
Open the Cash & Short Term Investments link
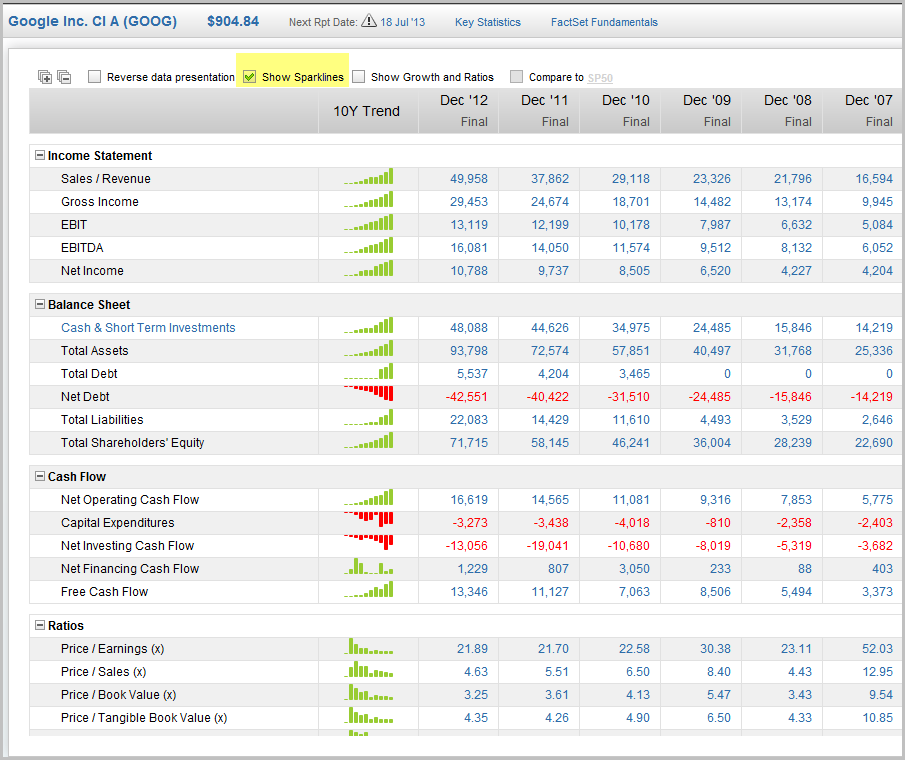tap(148, 327)
